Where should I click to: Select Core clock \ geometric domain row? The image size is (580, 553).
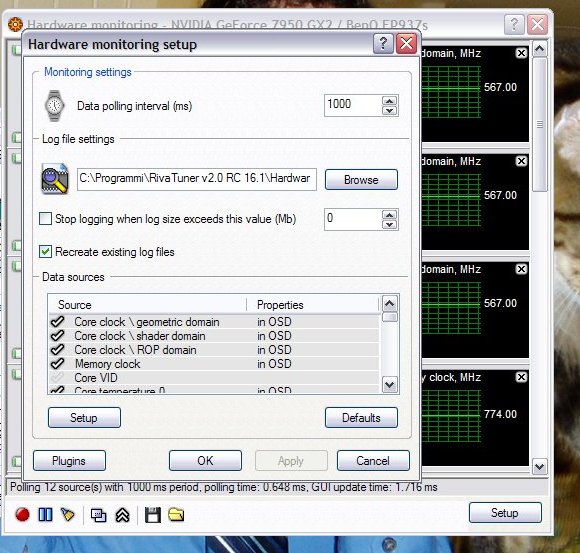(214, 321)
